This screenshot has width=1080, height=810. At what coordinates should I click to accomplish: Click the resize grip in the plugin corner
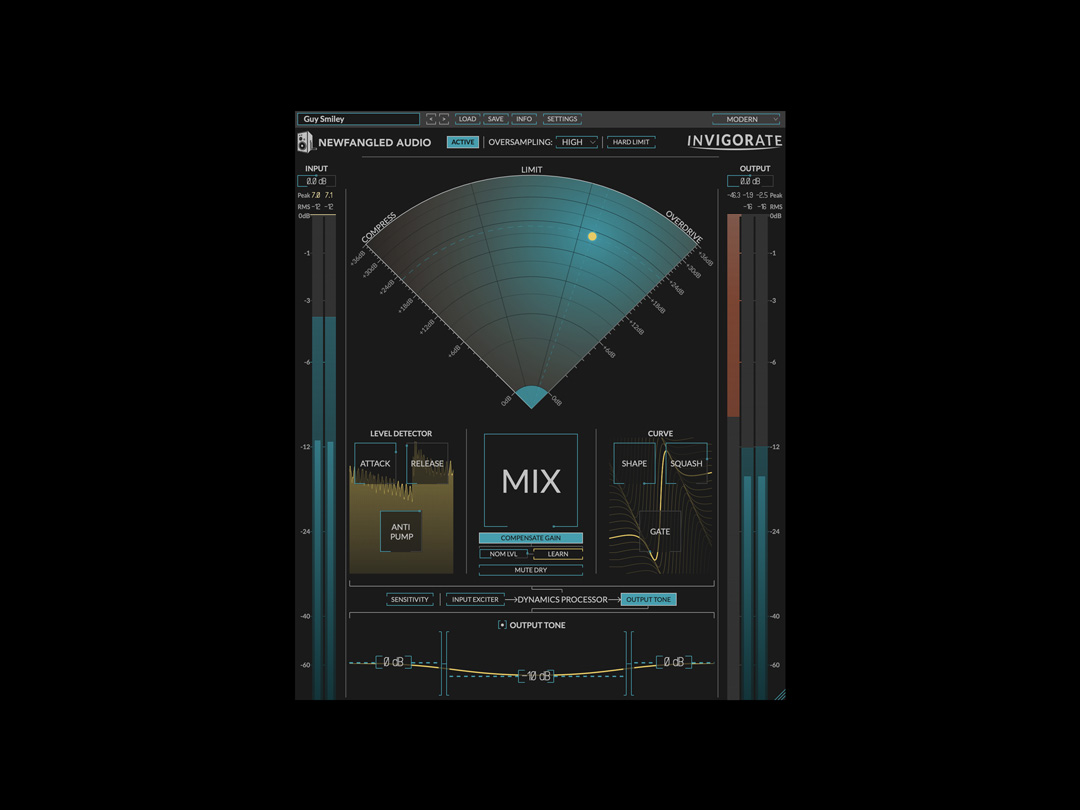(x=780, y=694)
